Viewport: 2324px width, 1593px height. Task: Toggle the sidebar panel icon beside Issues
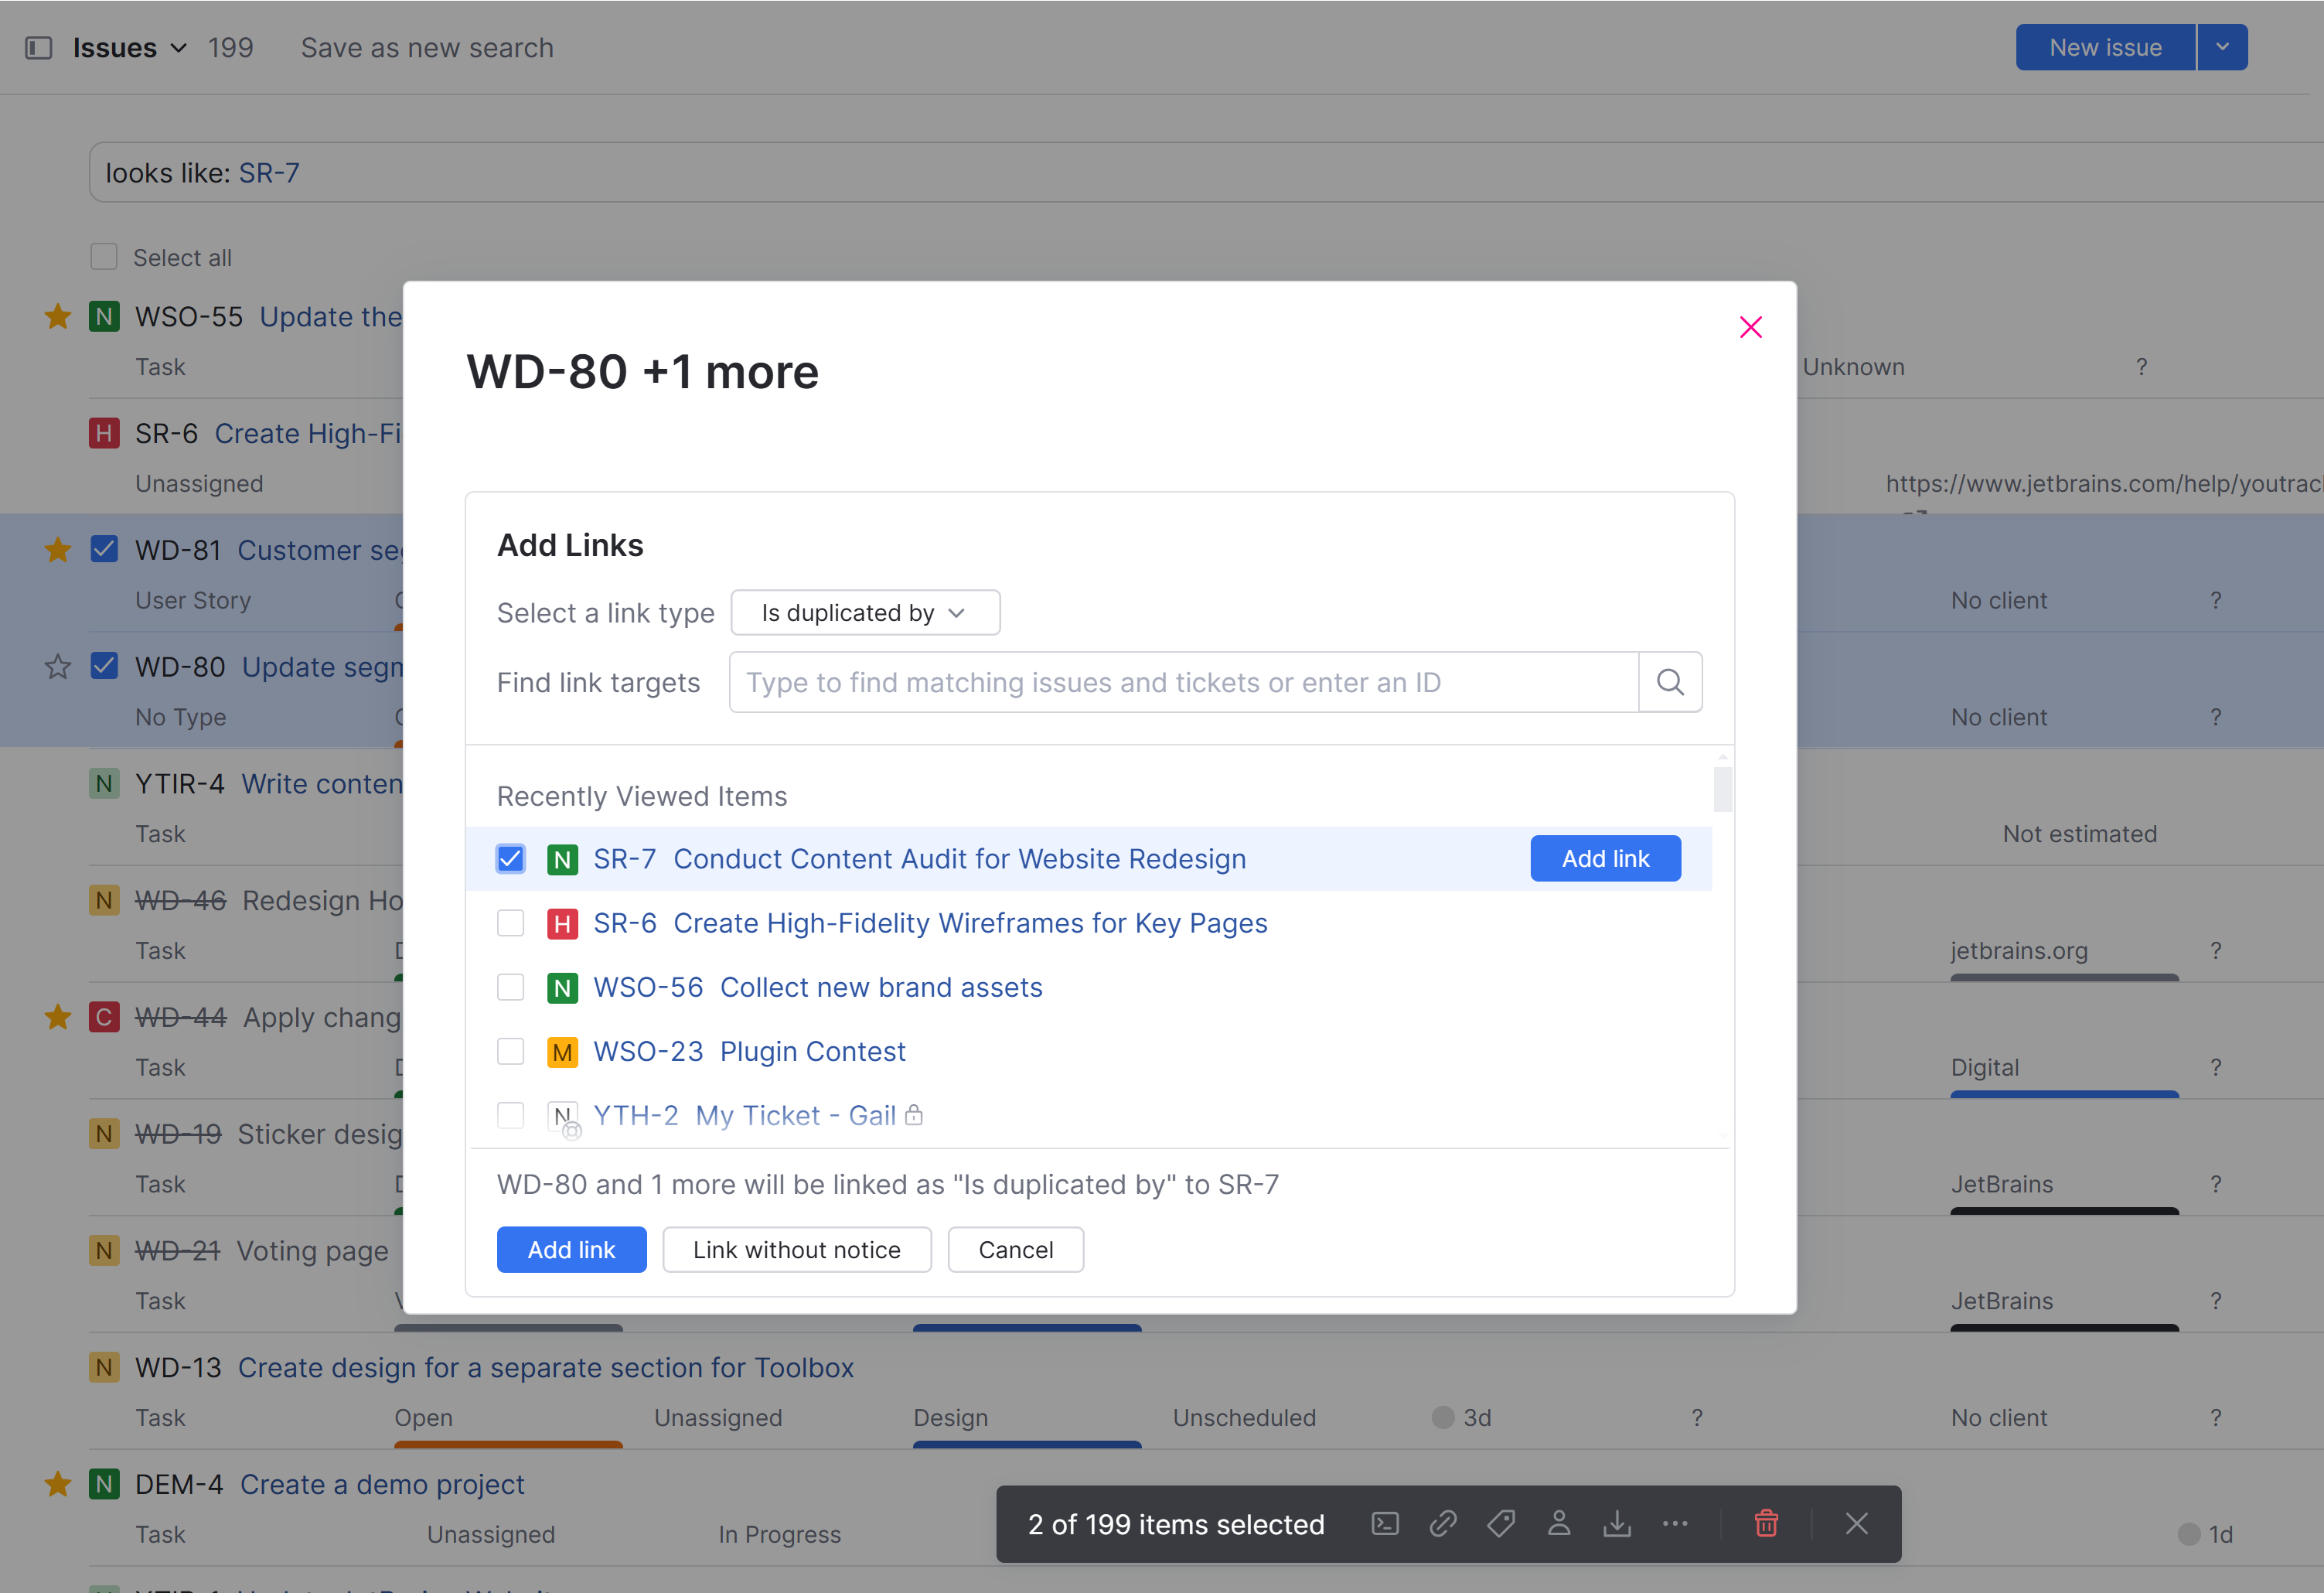[38, 48]
